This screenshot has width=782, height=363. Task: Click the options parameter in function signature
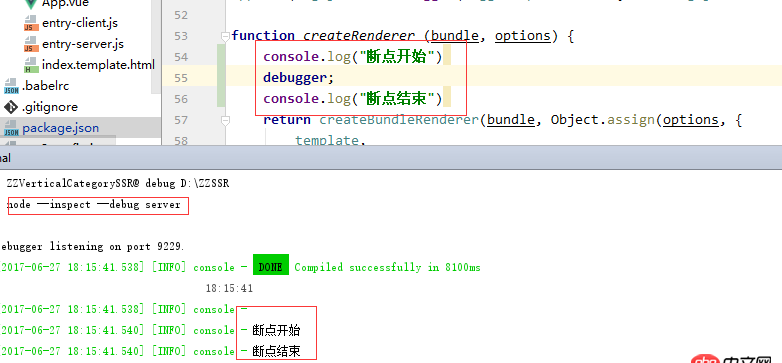(x=523, y=36)
